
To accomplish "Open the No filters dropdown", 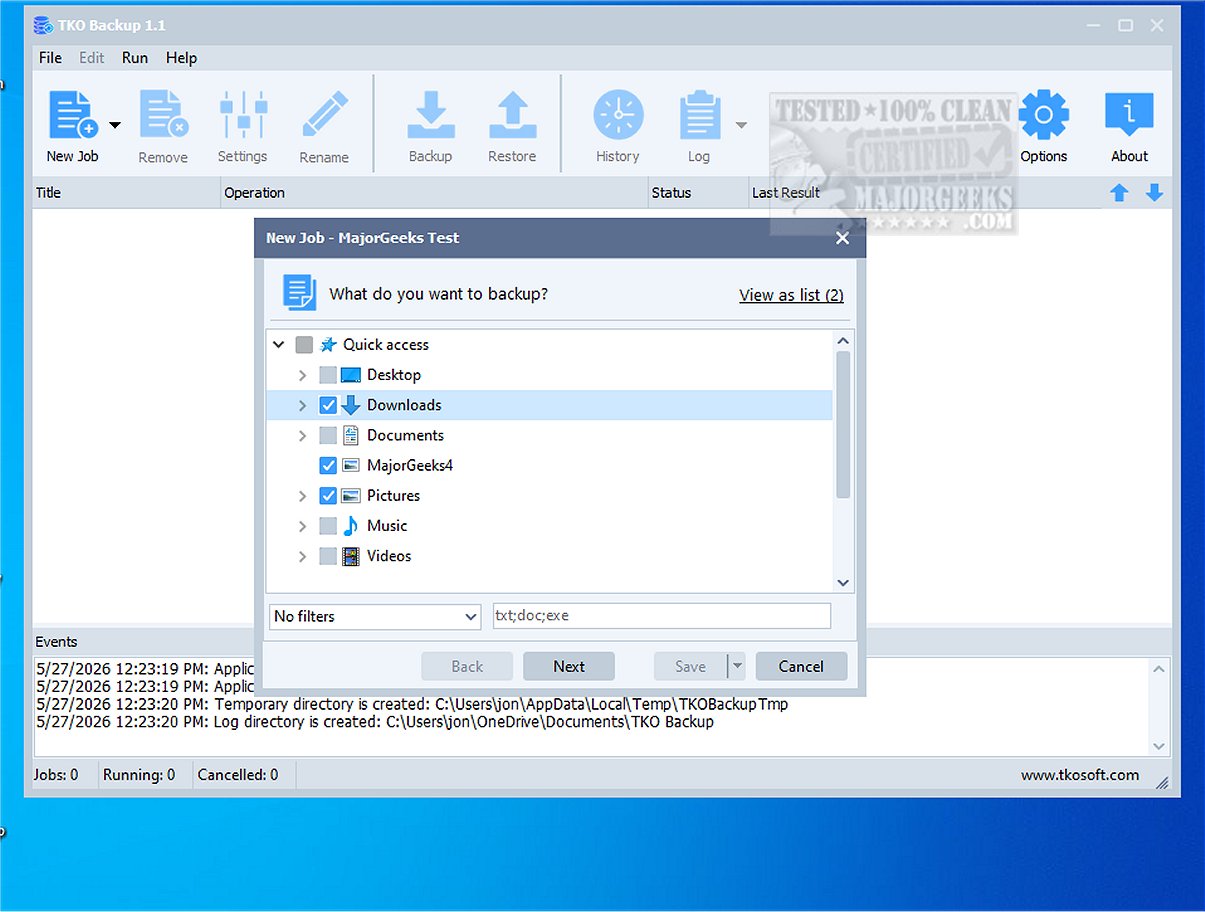I will click(375, 616).
